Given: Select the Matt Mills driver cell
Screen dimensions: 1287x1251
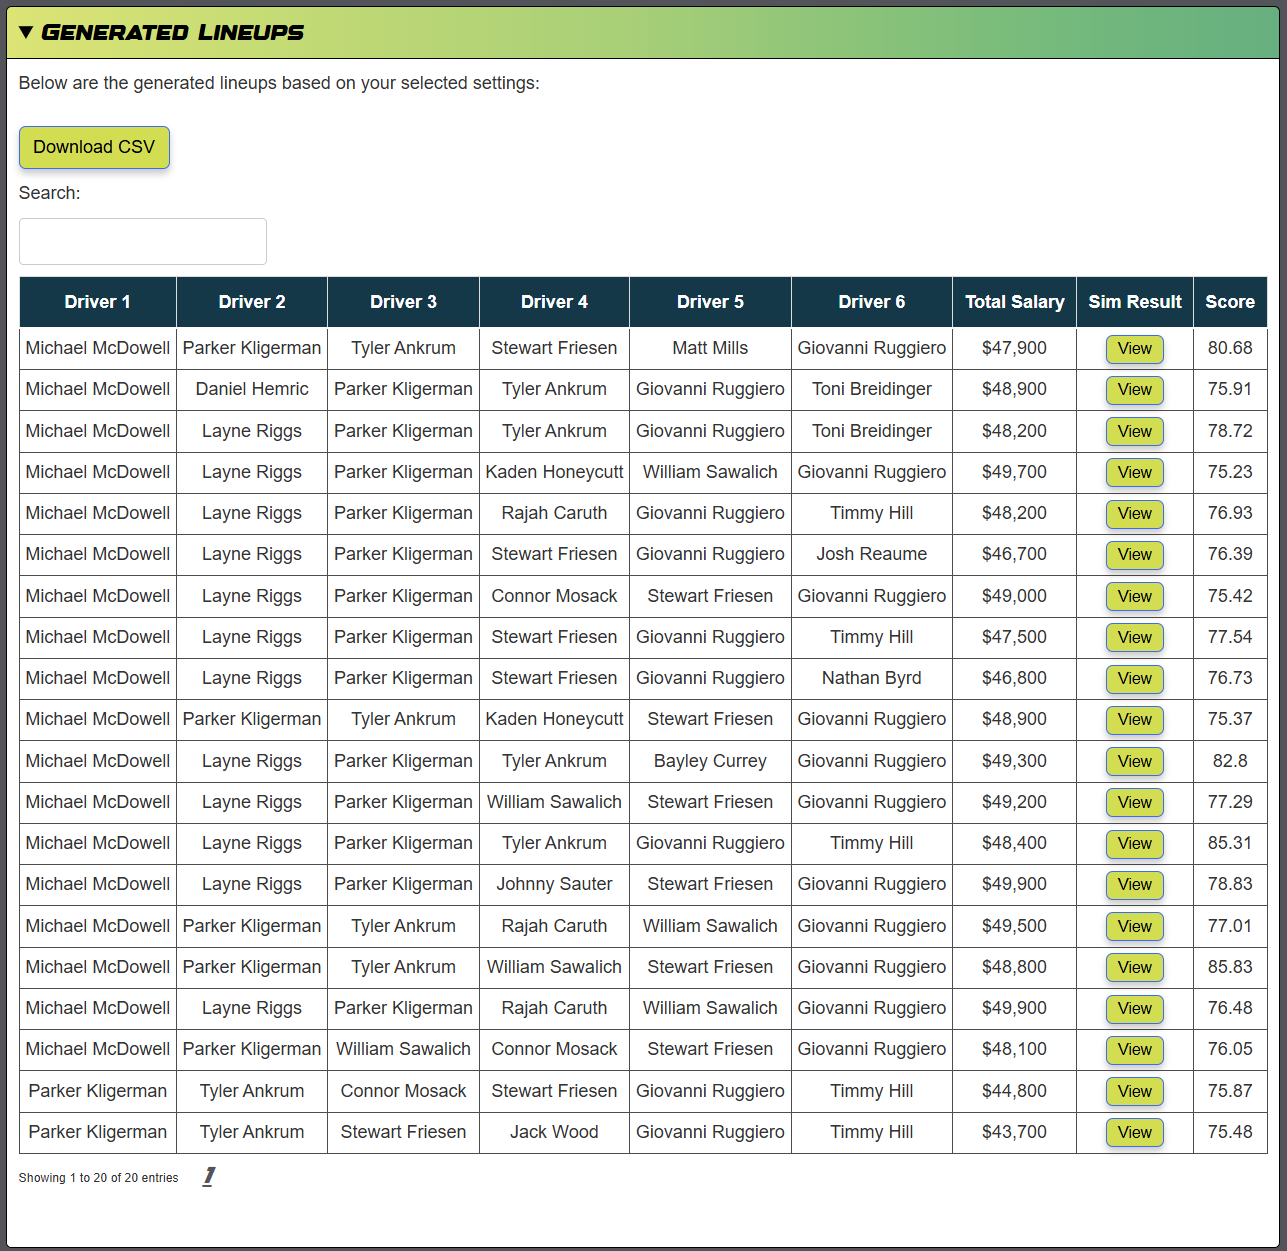Looking at the screenshot, I should [710, 348].
